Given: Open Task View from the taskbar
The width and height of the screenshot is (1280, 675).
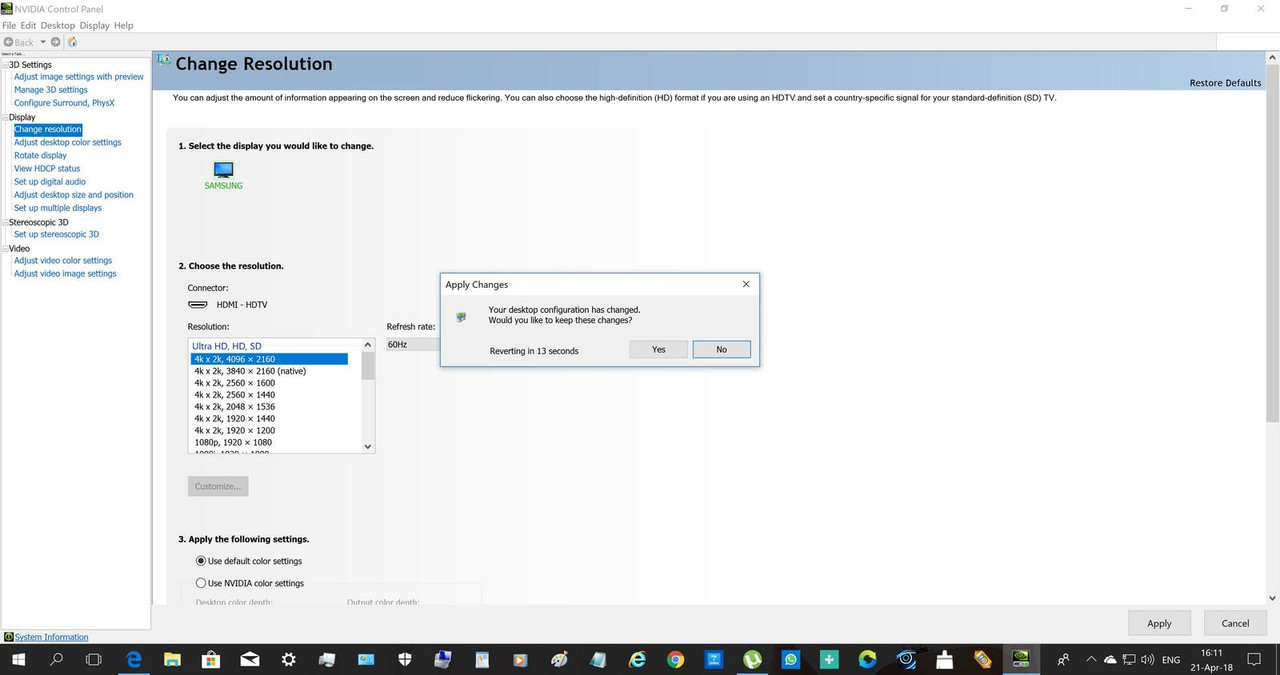Looking at the screenshot, I should point(94,660).
